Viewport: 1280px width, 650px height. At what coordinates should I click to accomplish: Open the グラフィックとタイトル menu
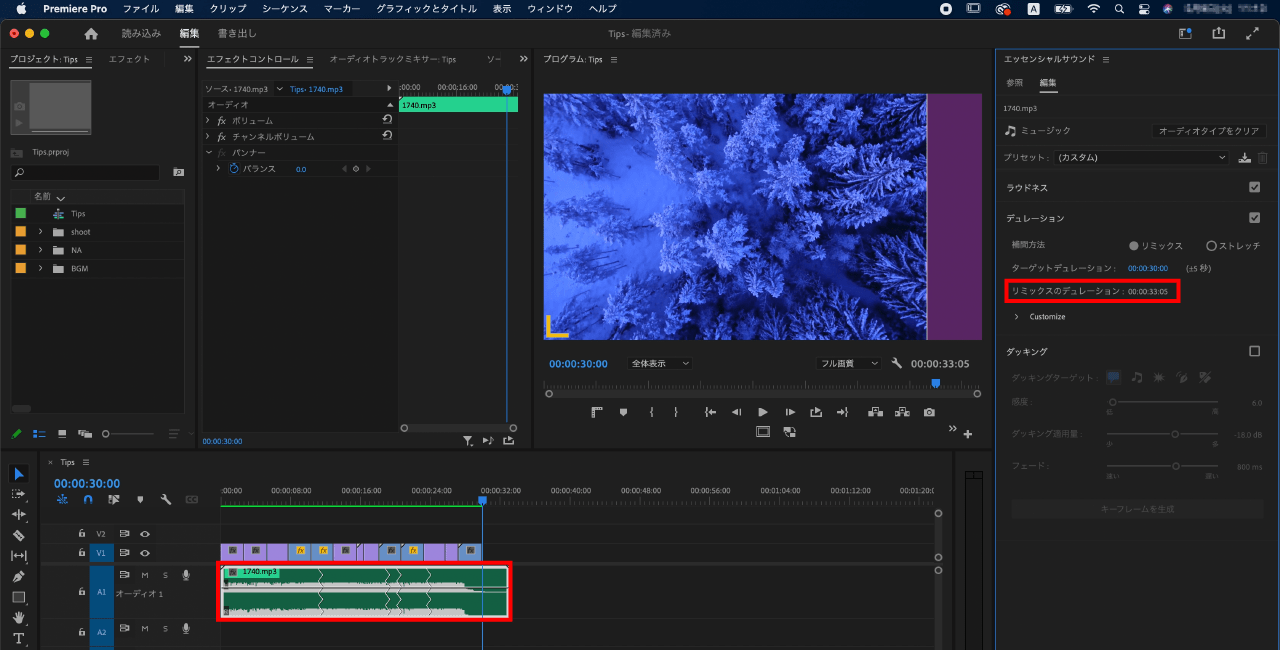pos(426,8)
